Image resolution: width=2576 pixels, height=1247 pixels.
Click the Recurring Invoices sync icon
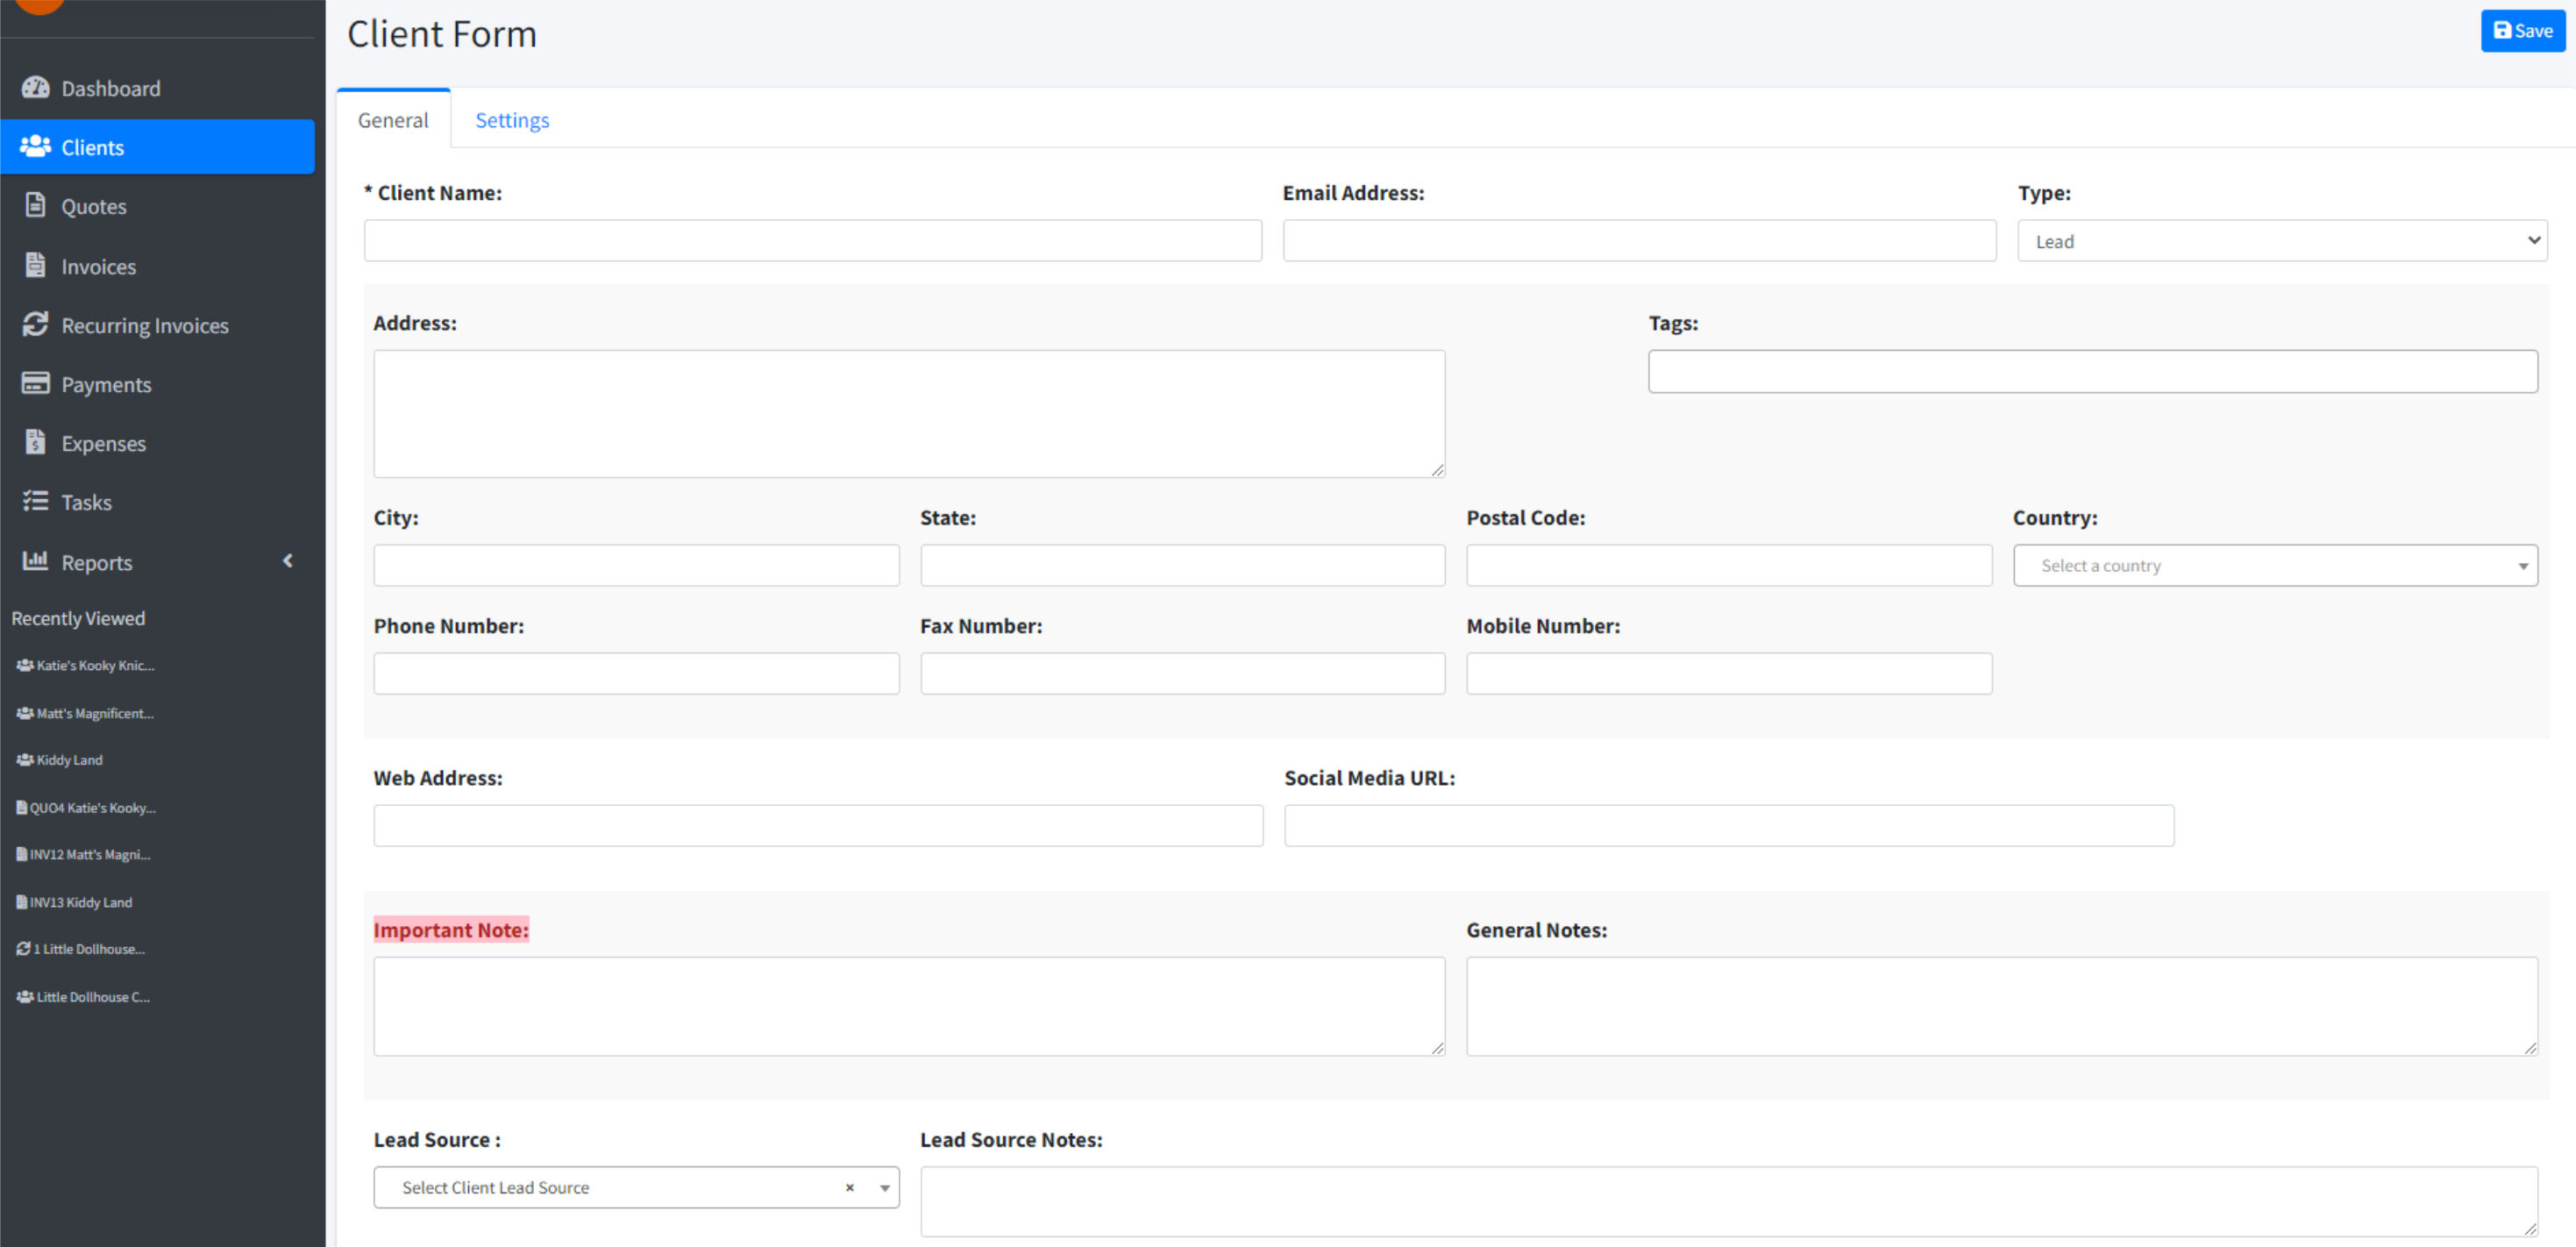click(35, 325)
